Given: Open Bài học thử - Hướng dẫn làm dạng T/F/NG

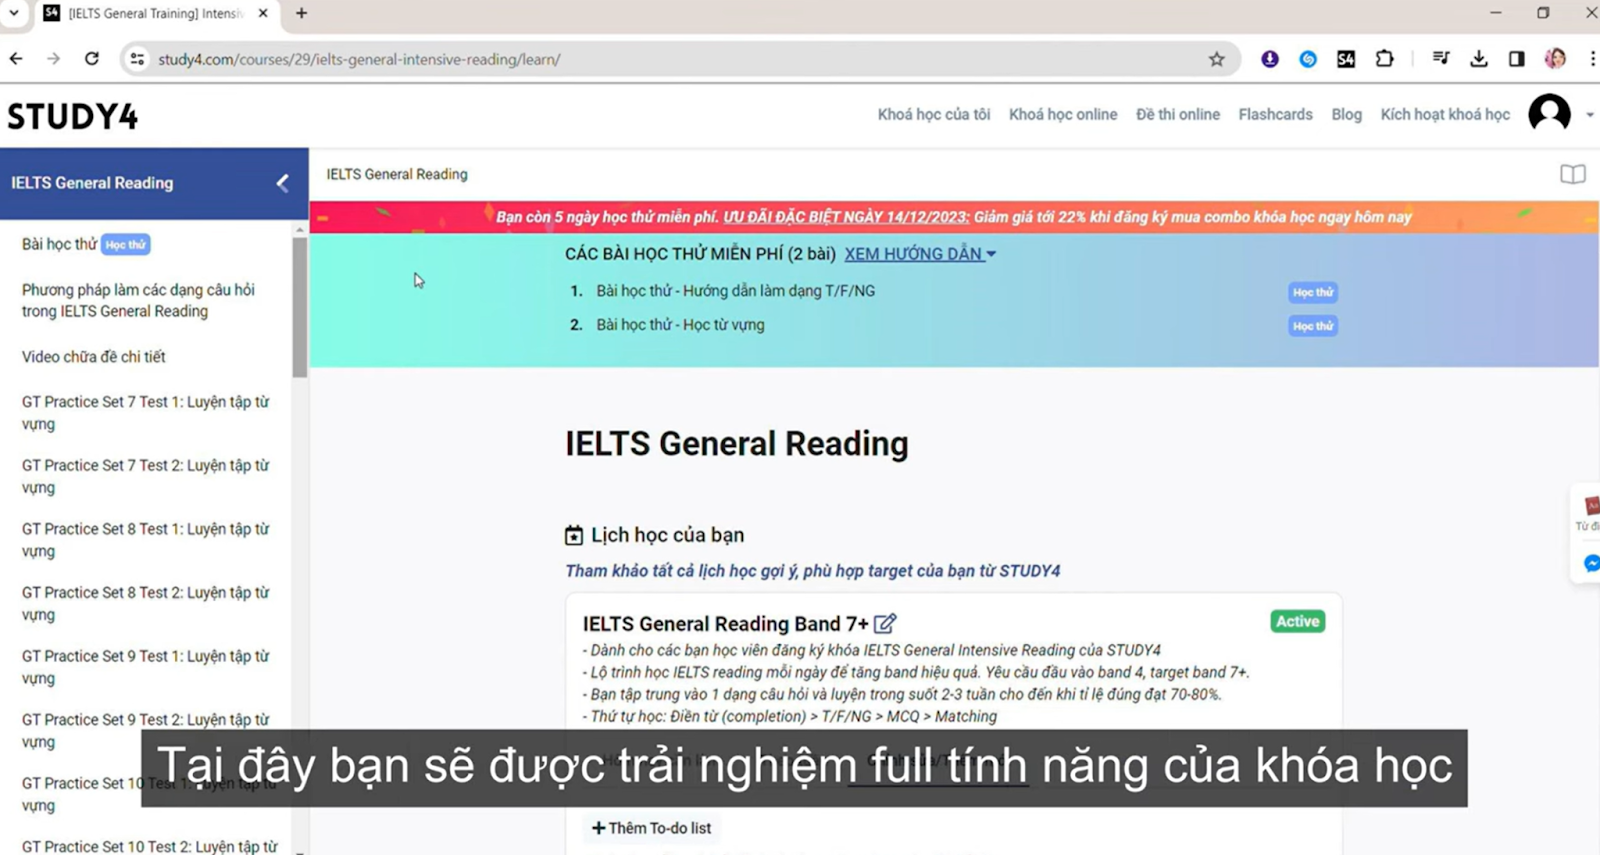Looking at the screenshot, I should (735, 291).
